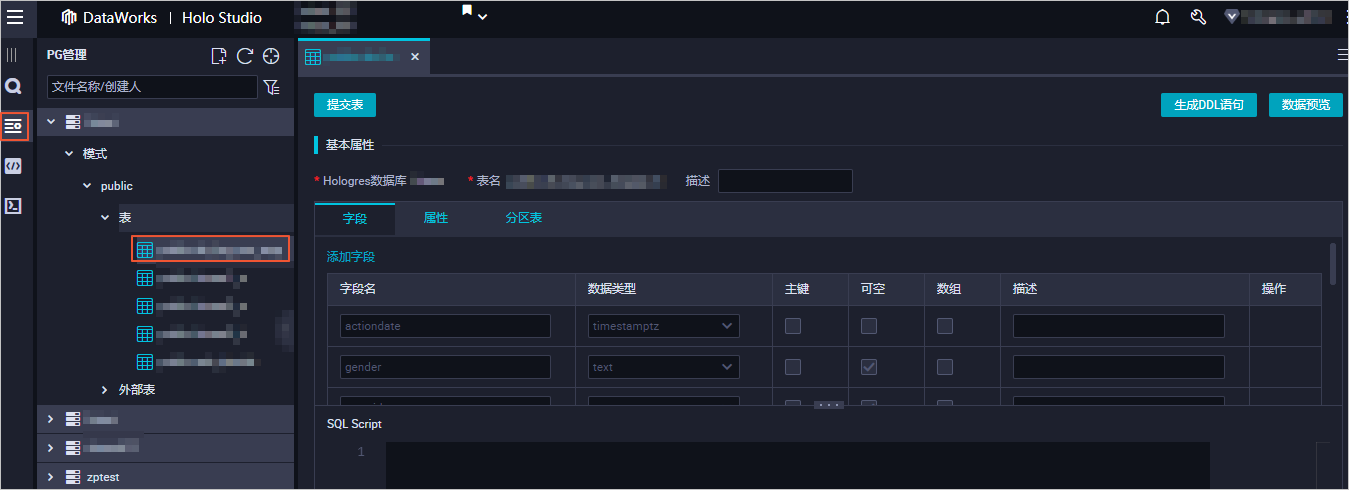This screenshot has width=1349, height=490.
Task: Toggle 数组 checkbox for actiondate
Action: point(944,326)
